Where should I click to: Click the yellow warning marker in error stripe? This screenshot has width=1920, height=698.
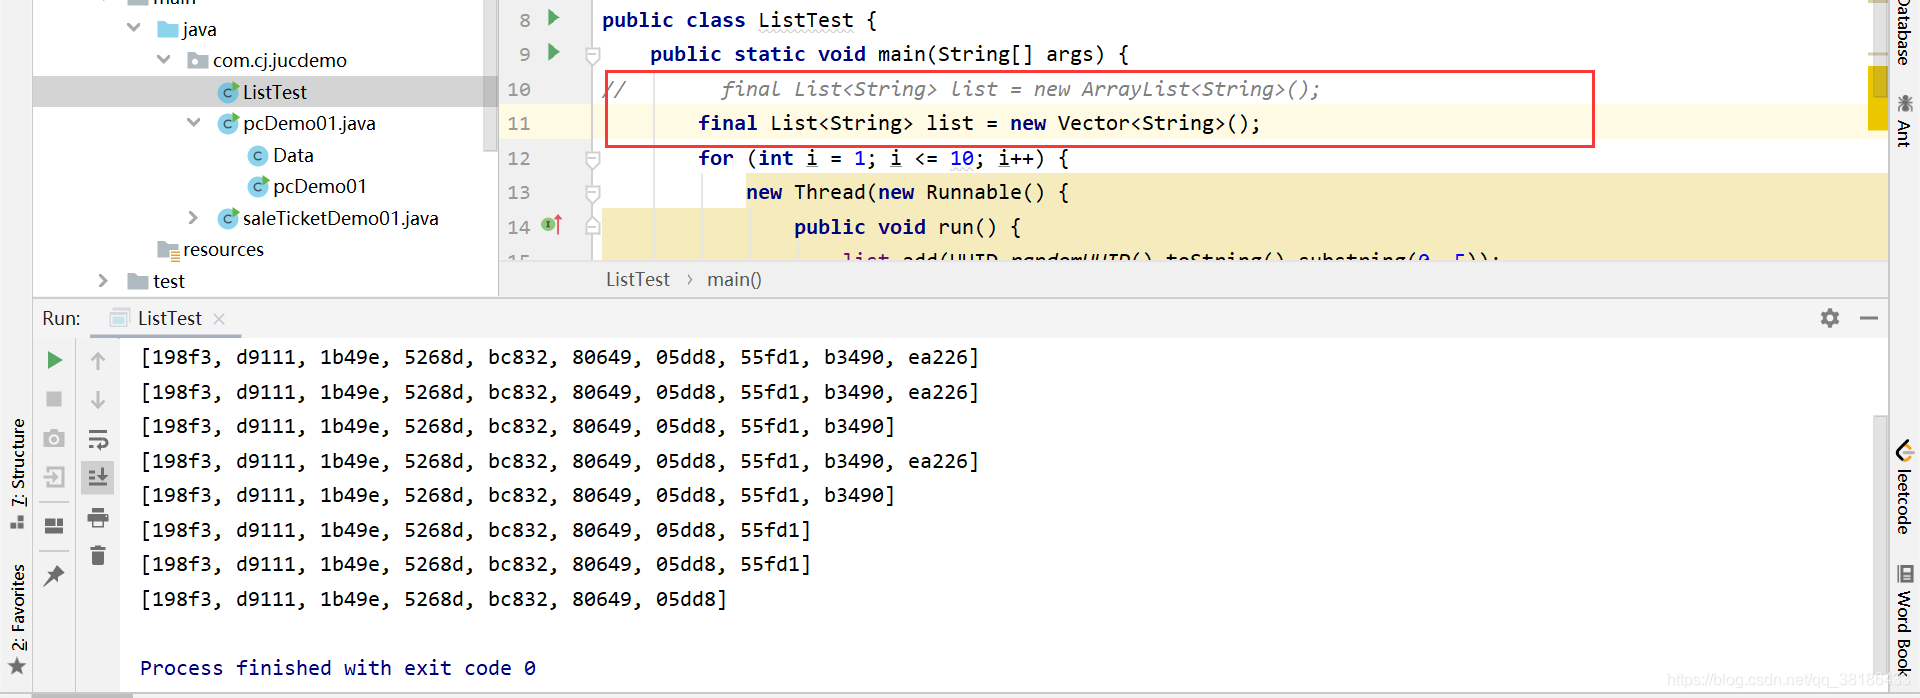[1877, 98]
